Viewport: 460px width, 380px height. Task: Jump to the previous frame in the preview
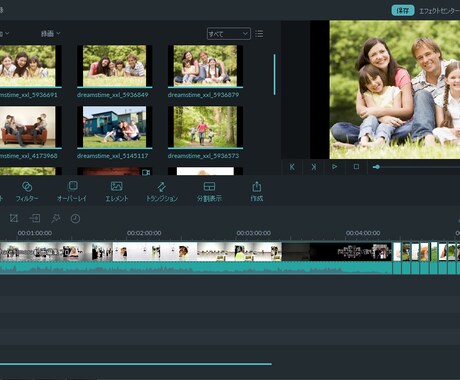pos(292,167)
